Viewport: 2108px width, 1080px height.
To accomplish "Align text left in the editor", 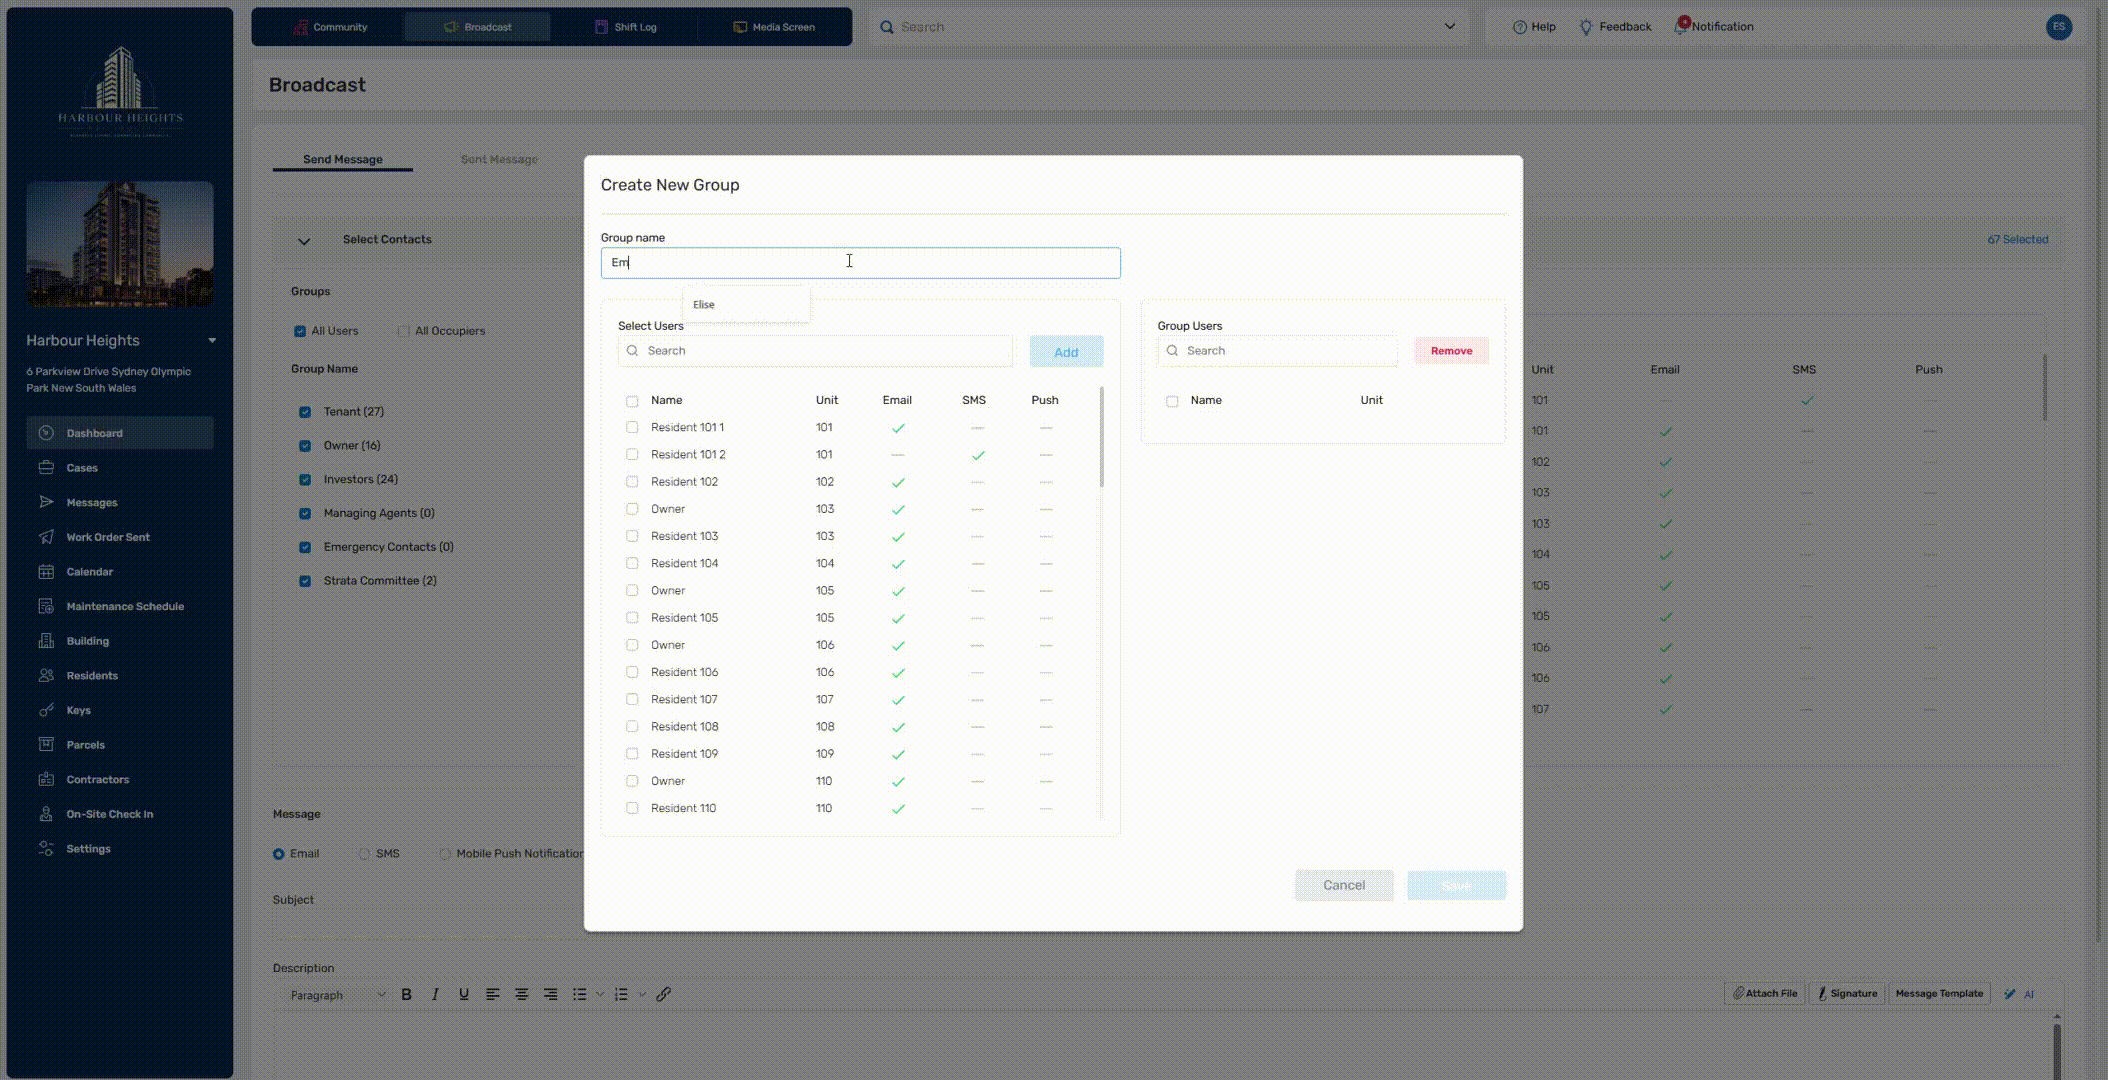I will pos(493,994).
